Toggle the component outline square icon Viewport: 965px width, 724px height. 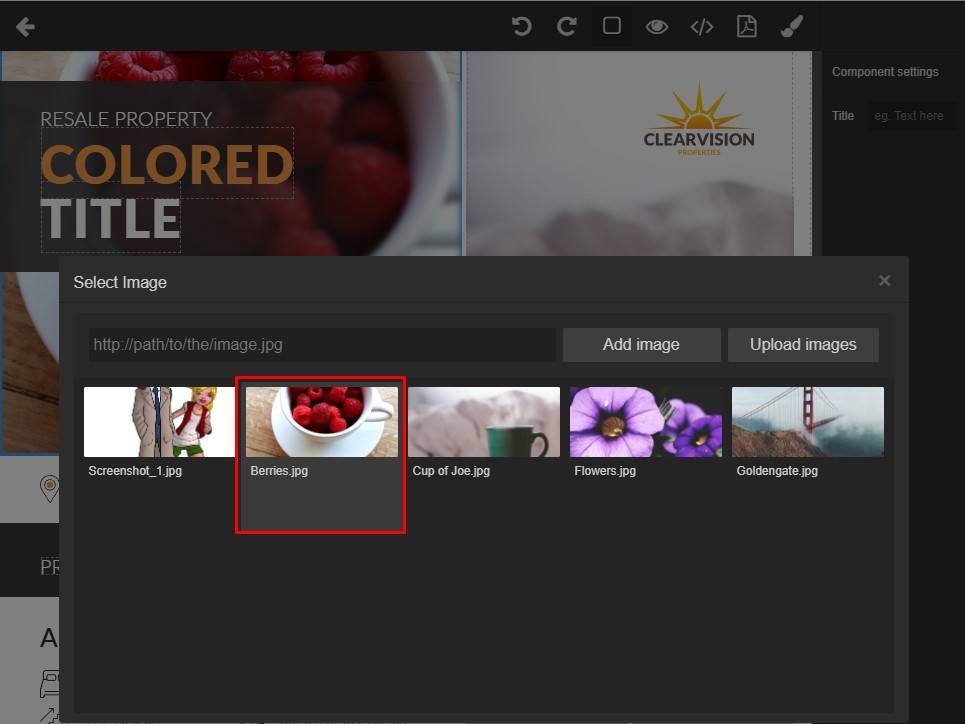click(612, 26)
